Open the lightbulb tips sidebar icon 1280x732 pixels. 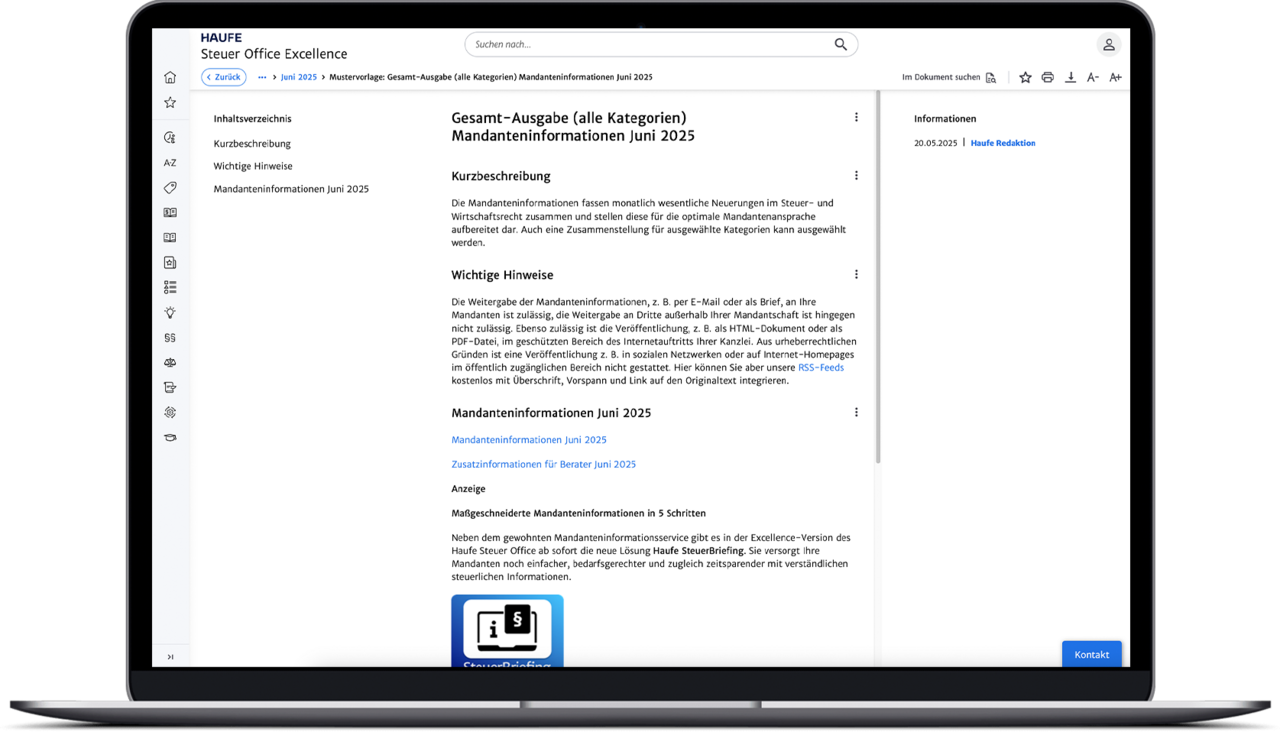pos(170,312)
